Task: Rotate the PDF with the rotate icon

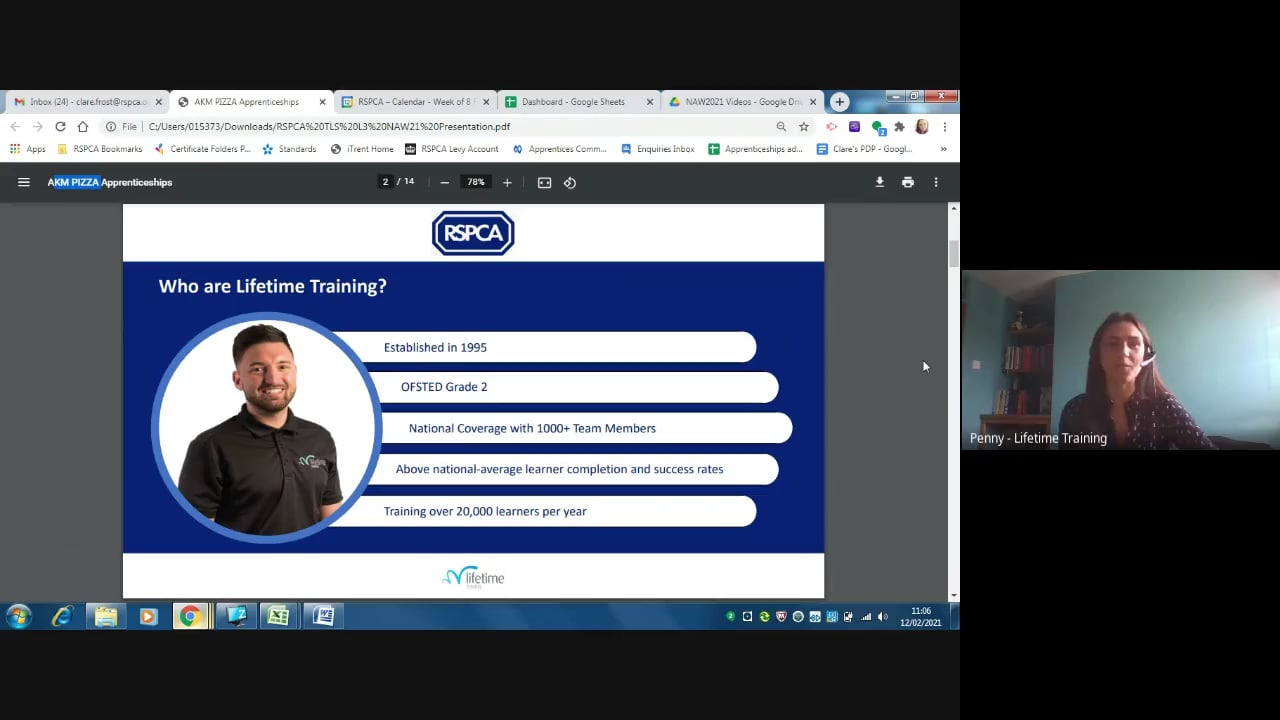Action: 570,182
